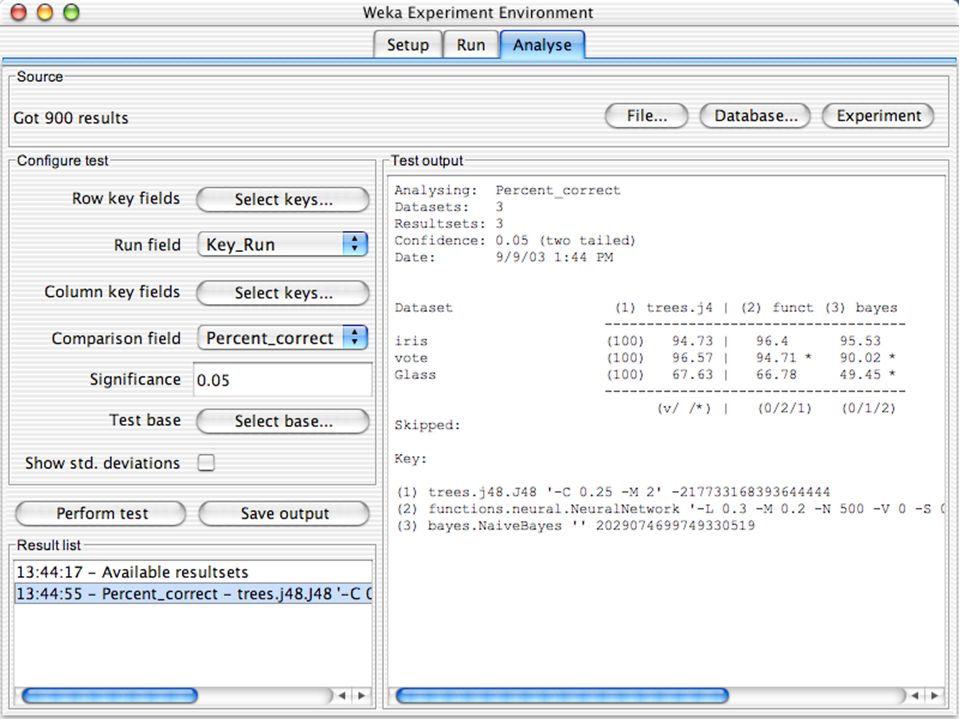Click the Select base... button
This screenshot has width=960, height=720.
[x=283, y=421]
